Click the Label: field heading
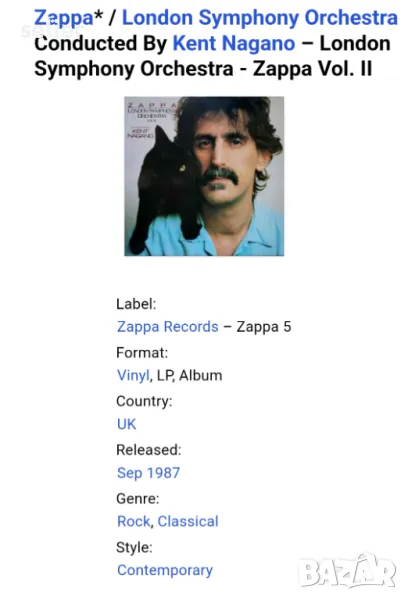Image resolution: width=408 pixels, height=600 pixels. pyautogui.click(x=136, y=304)
